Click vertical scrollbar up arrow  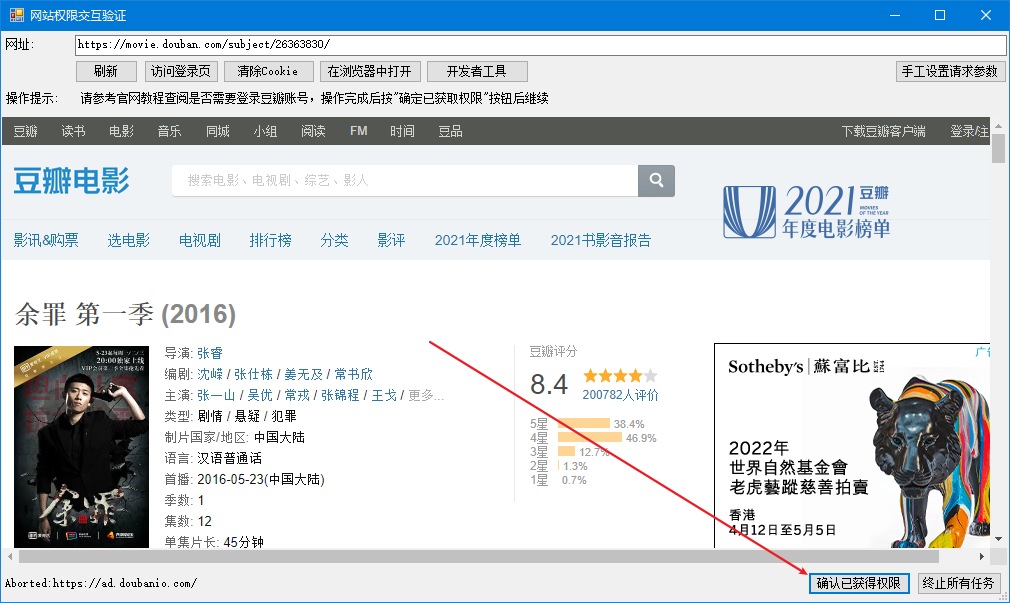998,126
